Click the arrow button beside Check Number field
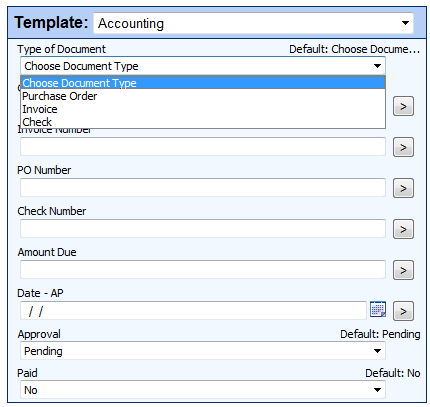Viewport: 430px width, 407px height. (403, 229)
